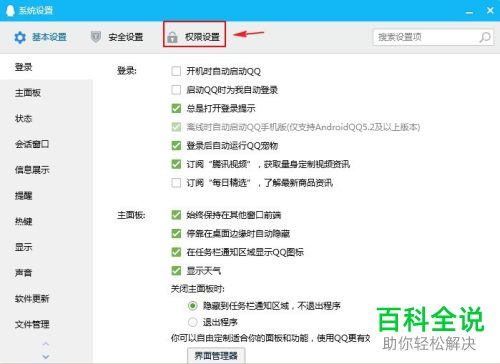Click the QQ penguin logo in title bar
Screen dimensions: 500x364
click(x=10, y=10)
